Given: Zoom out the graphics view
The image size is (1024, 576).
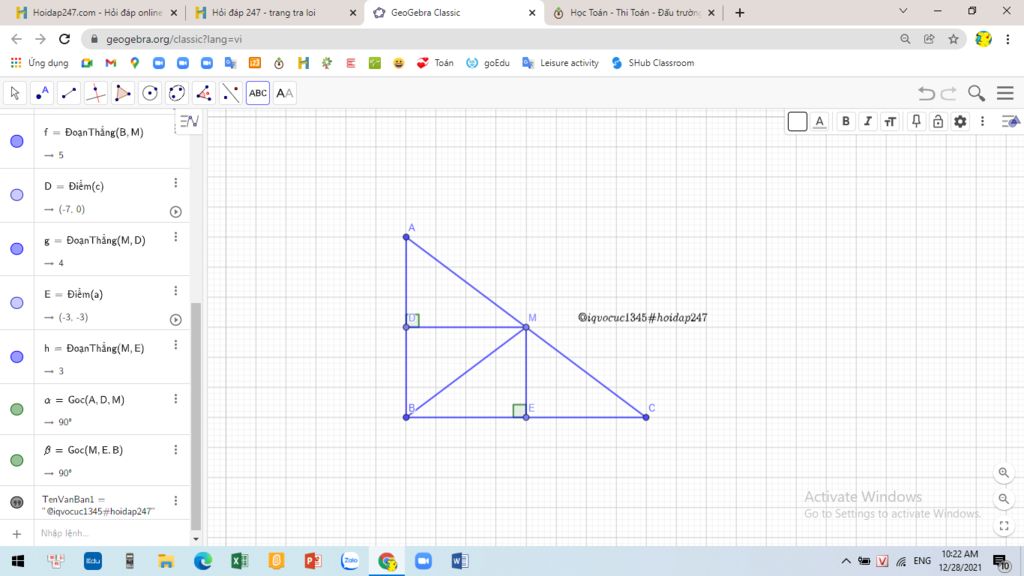Looking at the screenshot, I should pos(1004,499).
